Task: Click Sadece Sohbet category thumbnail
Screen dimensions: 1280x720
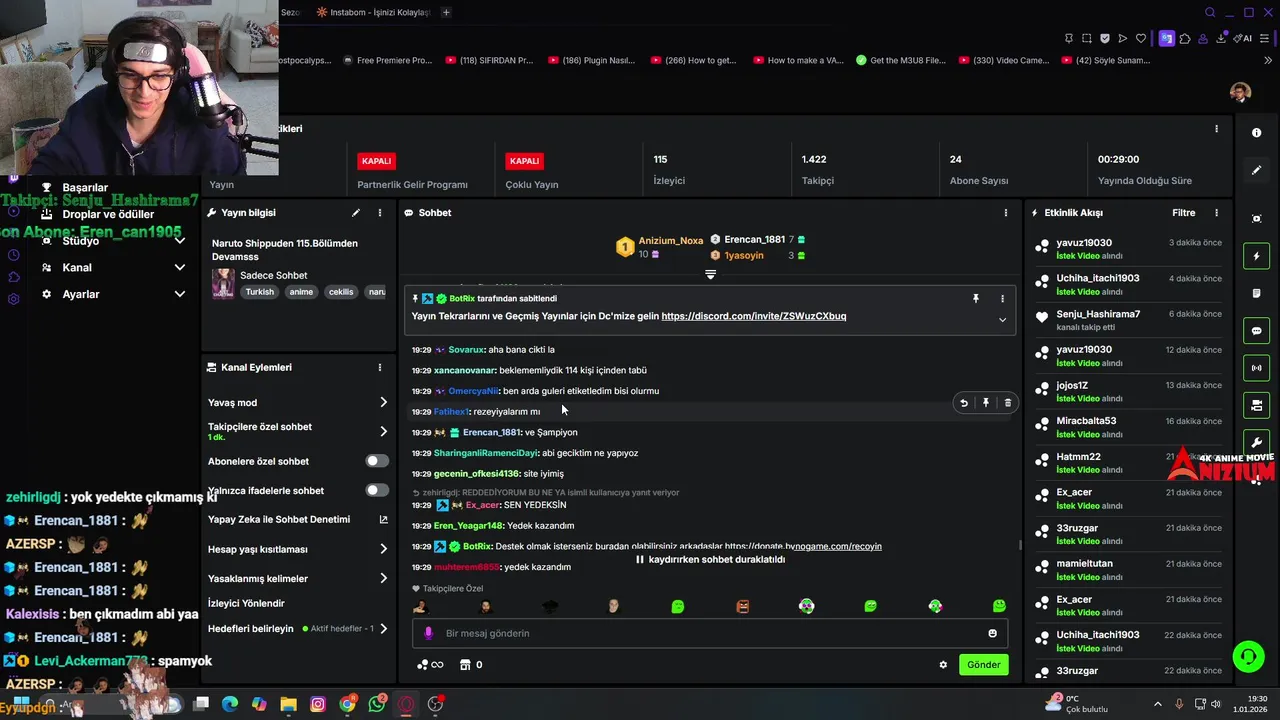Action: tap(223, 283)
